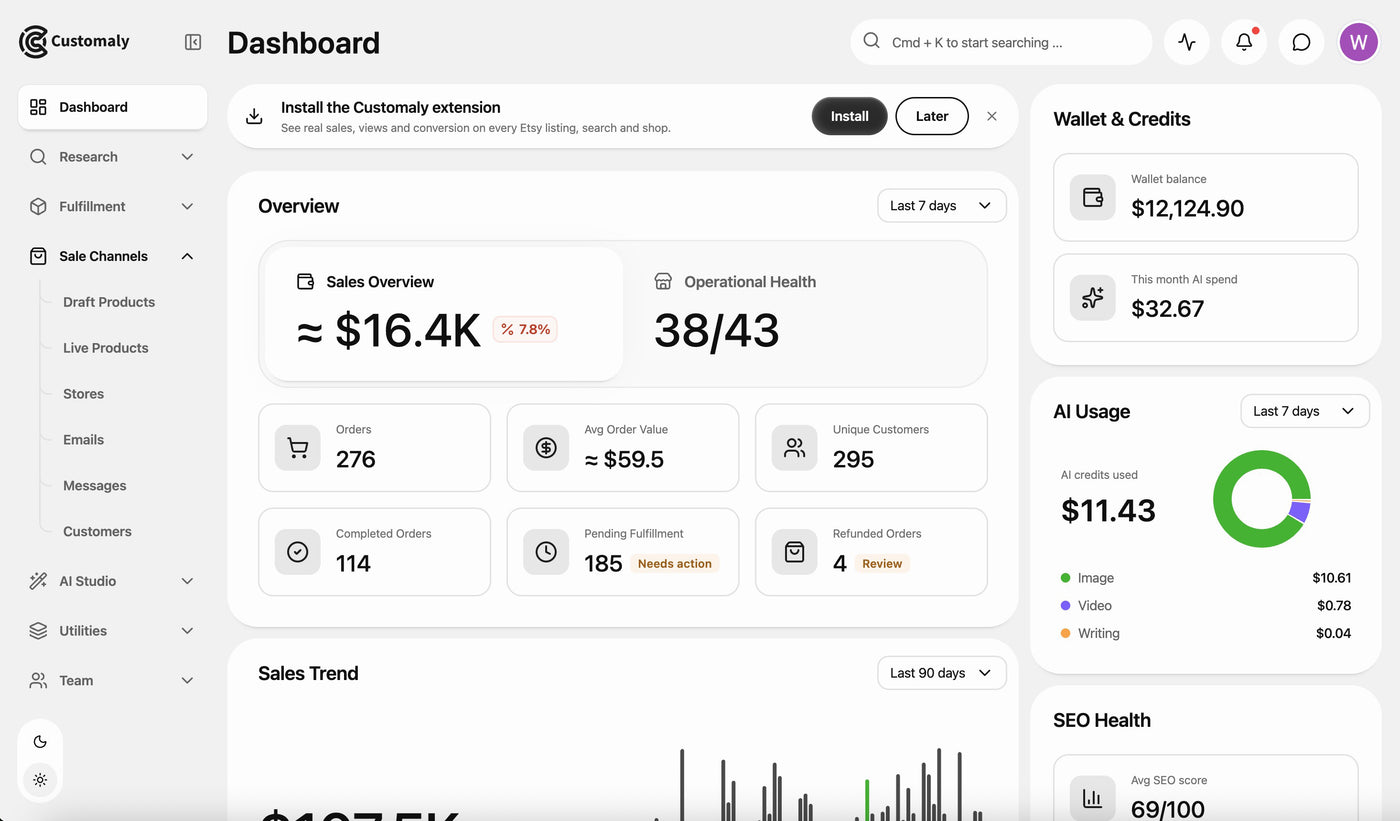Focus the Cmd + K search field
The height and width of the screenshot is (821, 1400).
tap(1001, 42)
